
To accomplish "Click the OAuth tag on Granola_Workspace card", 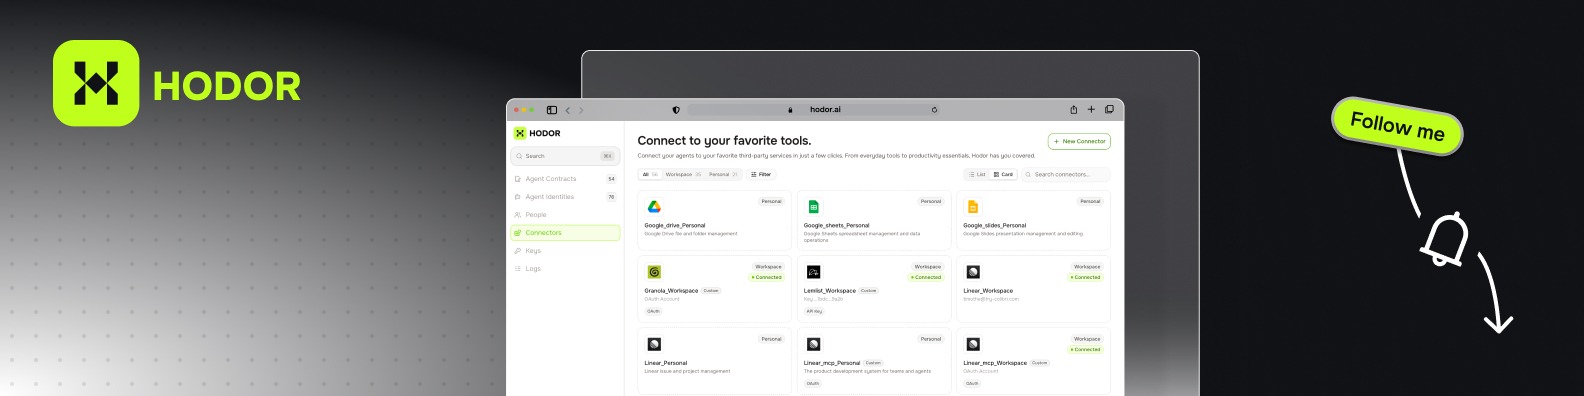I will pos(653,311).
